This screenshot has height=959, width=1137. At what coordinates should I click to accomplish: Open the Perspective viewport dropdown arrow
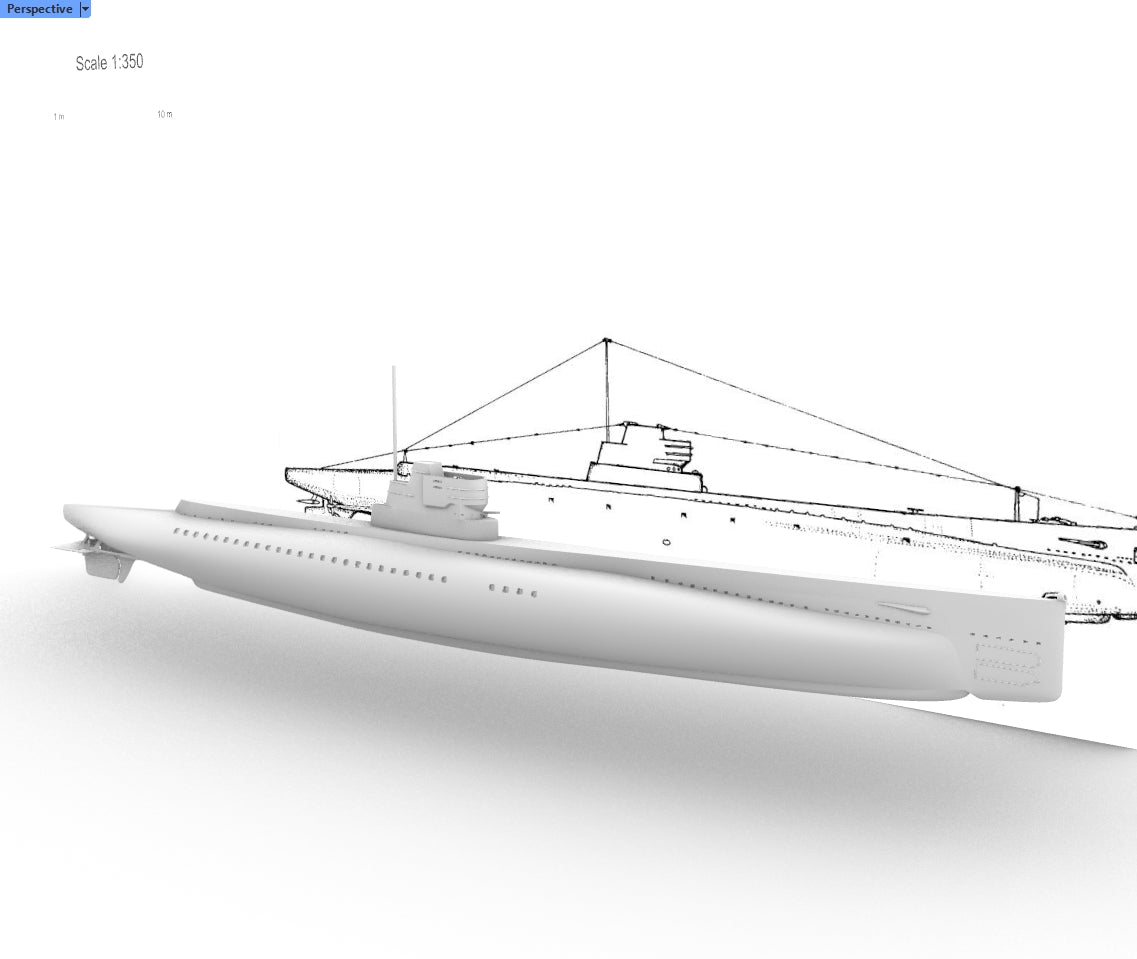click(x=85, y=9)
